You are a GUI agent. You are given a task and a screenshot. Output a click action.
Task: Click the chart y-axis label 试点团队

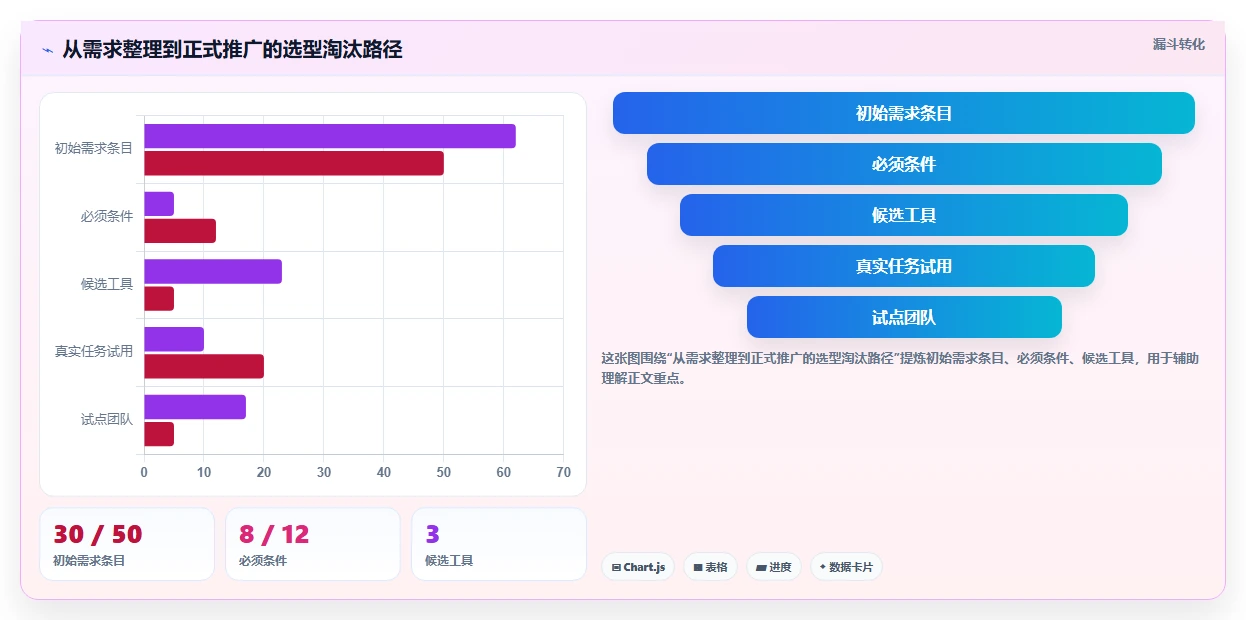[x=107, y=420]
